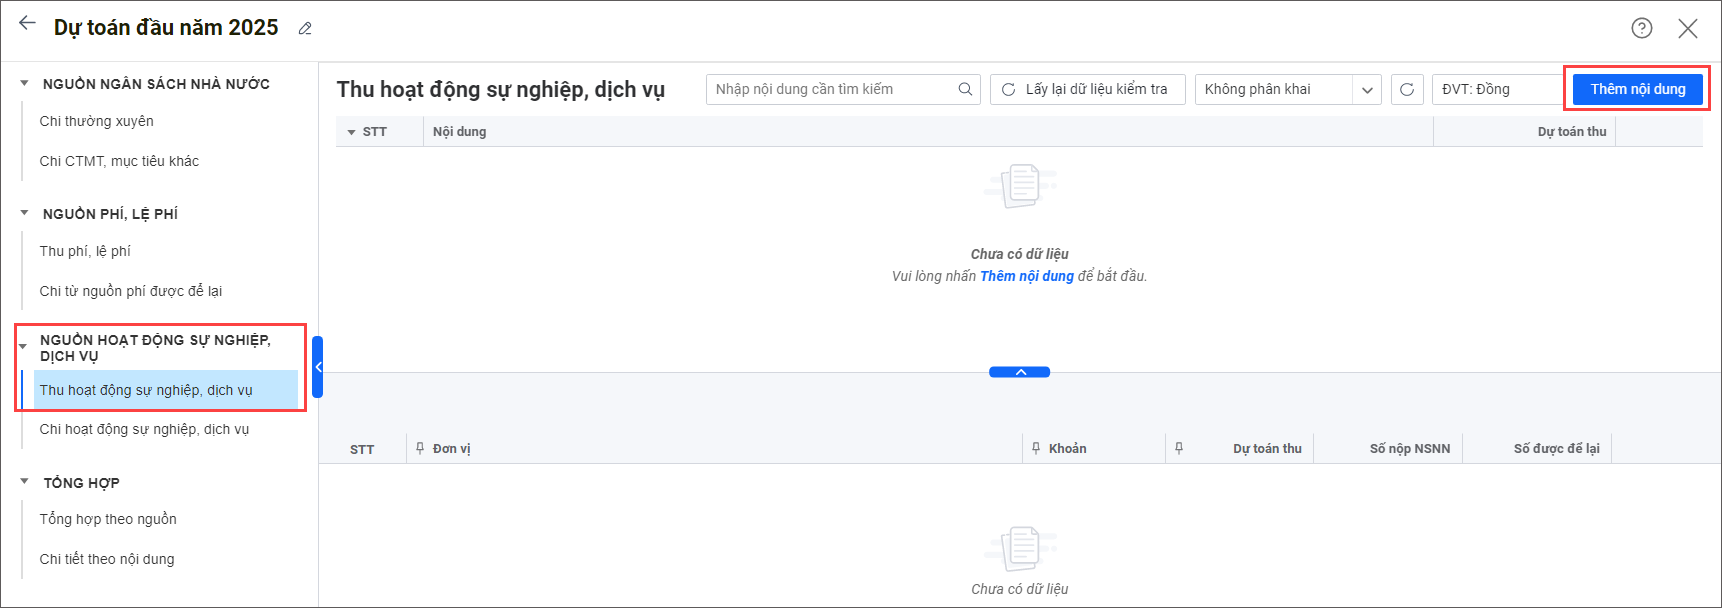Click the Thêm nội dung link in empty state

(1026, 276)
